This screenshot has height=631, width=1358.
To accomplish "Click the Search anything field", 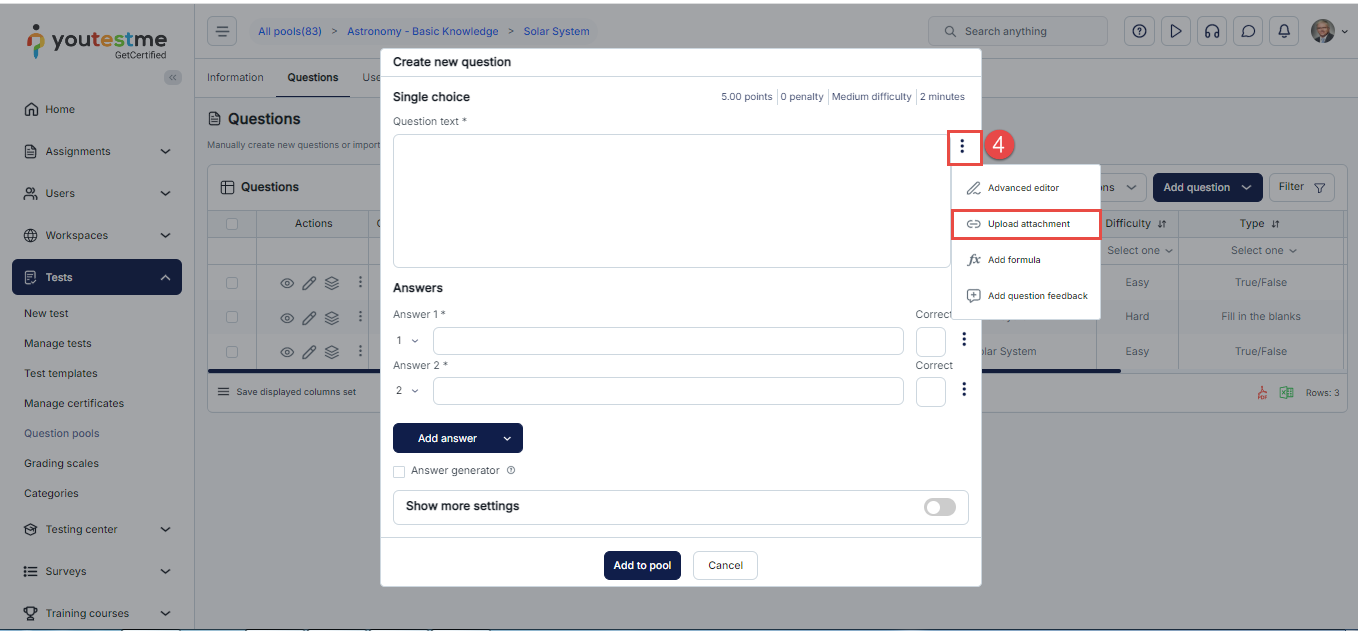I will coord(1018,31).
